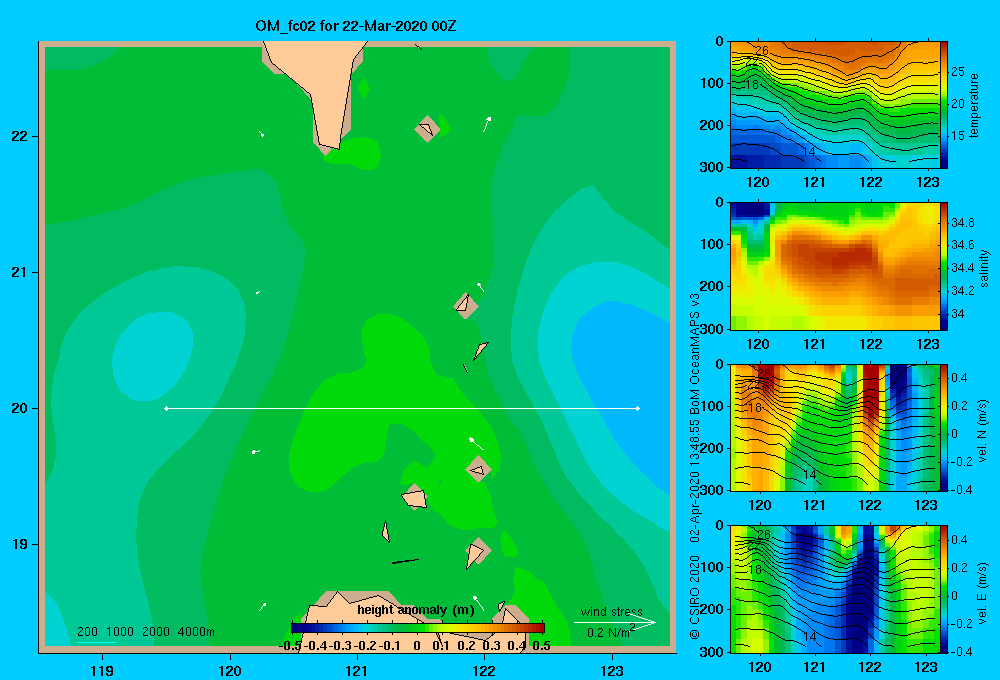
Task: Click longitude label 121 on the main map axis
Action: click(x=357, y=670)
